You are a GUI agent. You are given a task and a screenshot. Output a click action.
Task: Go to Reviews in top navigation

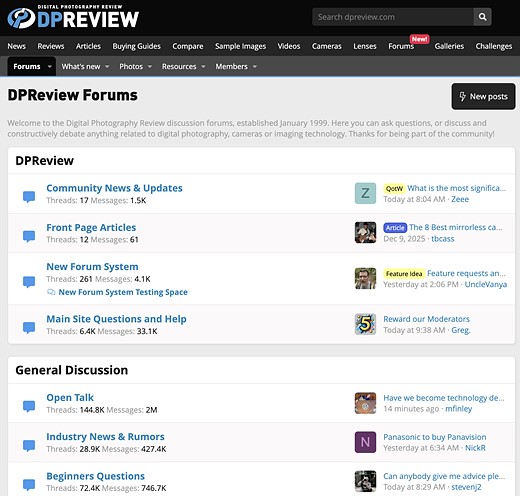(51, 46)
